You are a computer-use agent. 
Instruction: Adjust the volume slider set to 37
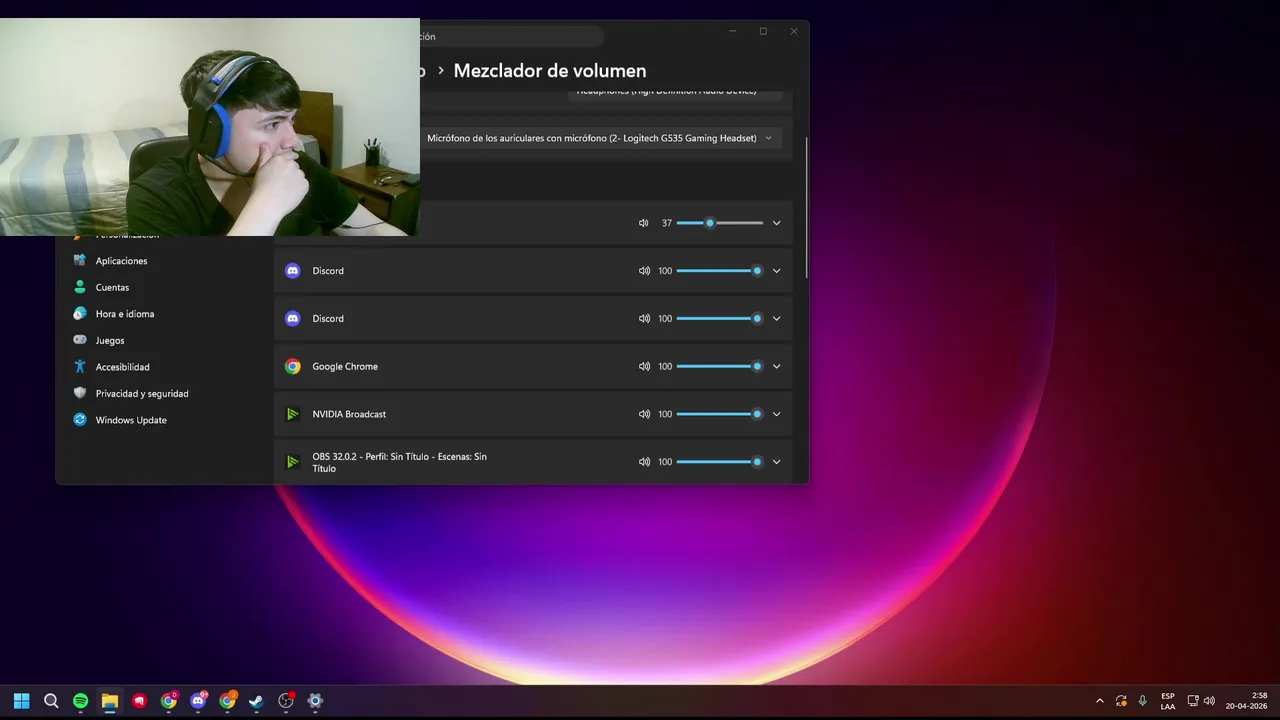point(720,223)
